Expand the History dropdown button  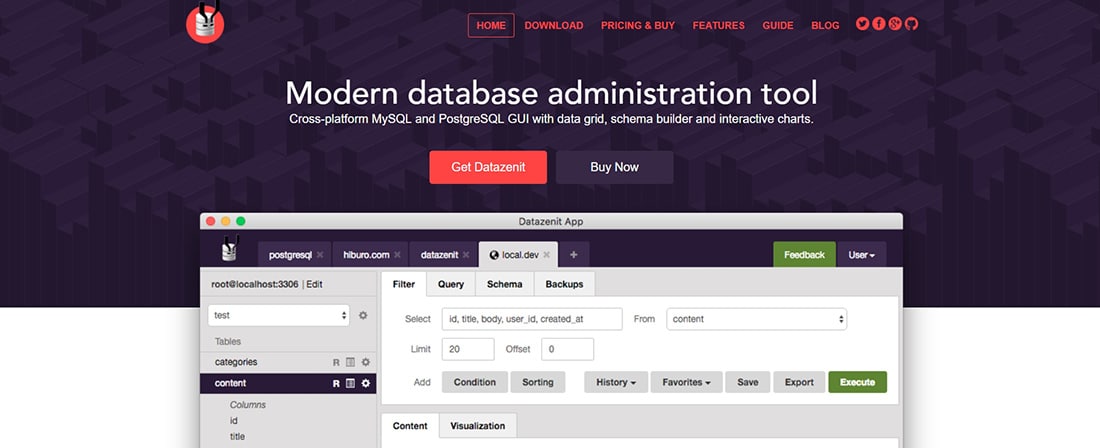pyautogui.click(x=616, y=382)
